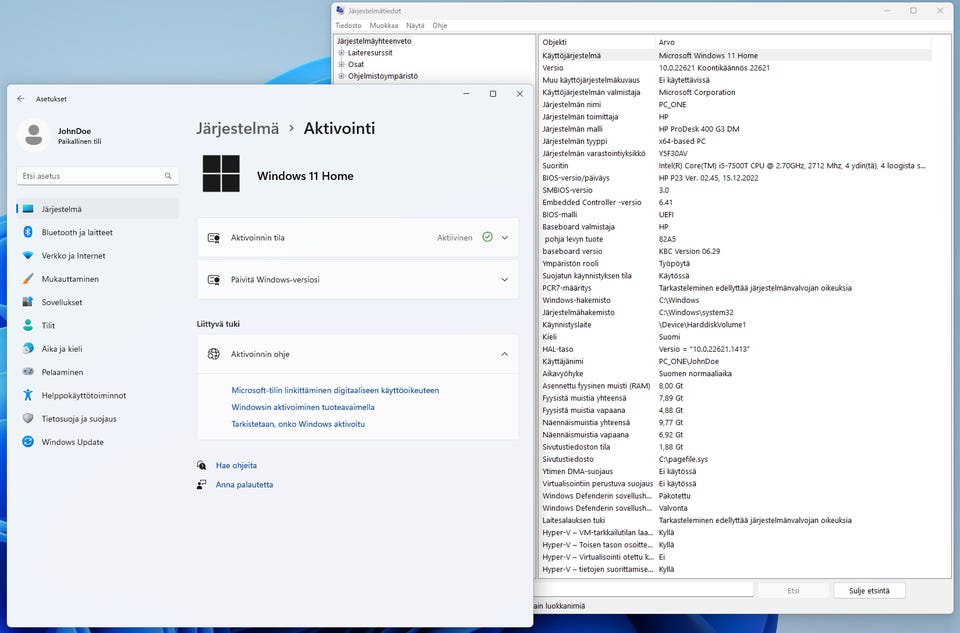The width and height of the screenshot is (960, 633).
Task: Collapse the Aktivoinnin ohje section chevron
Action: [504, 354]
